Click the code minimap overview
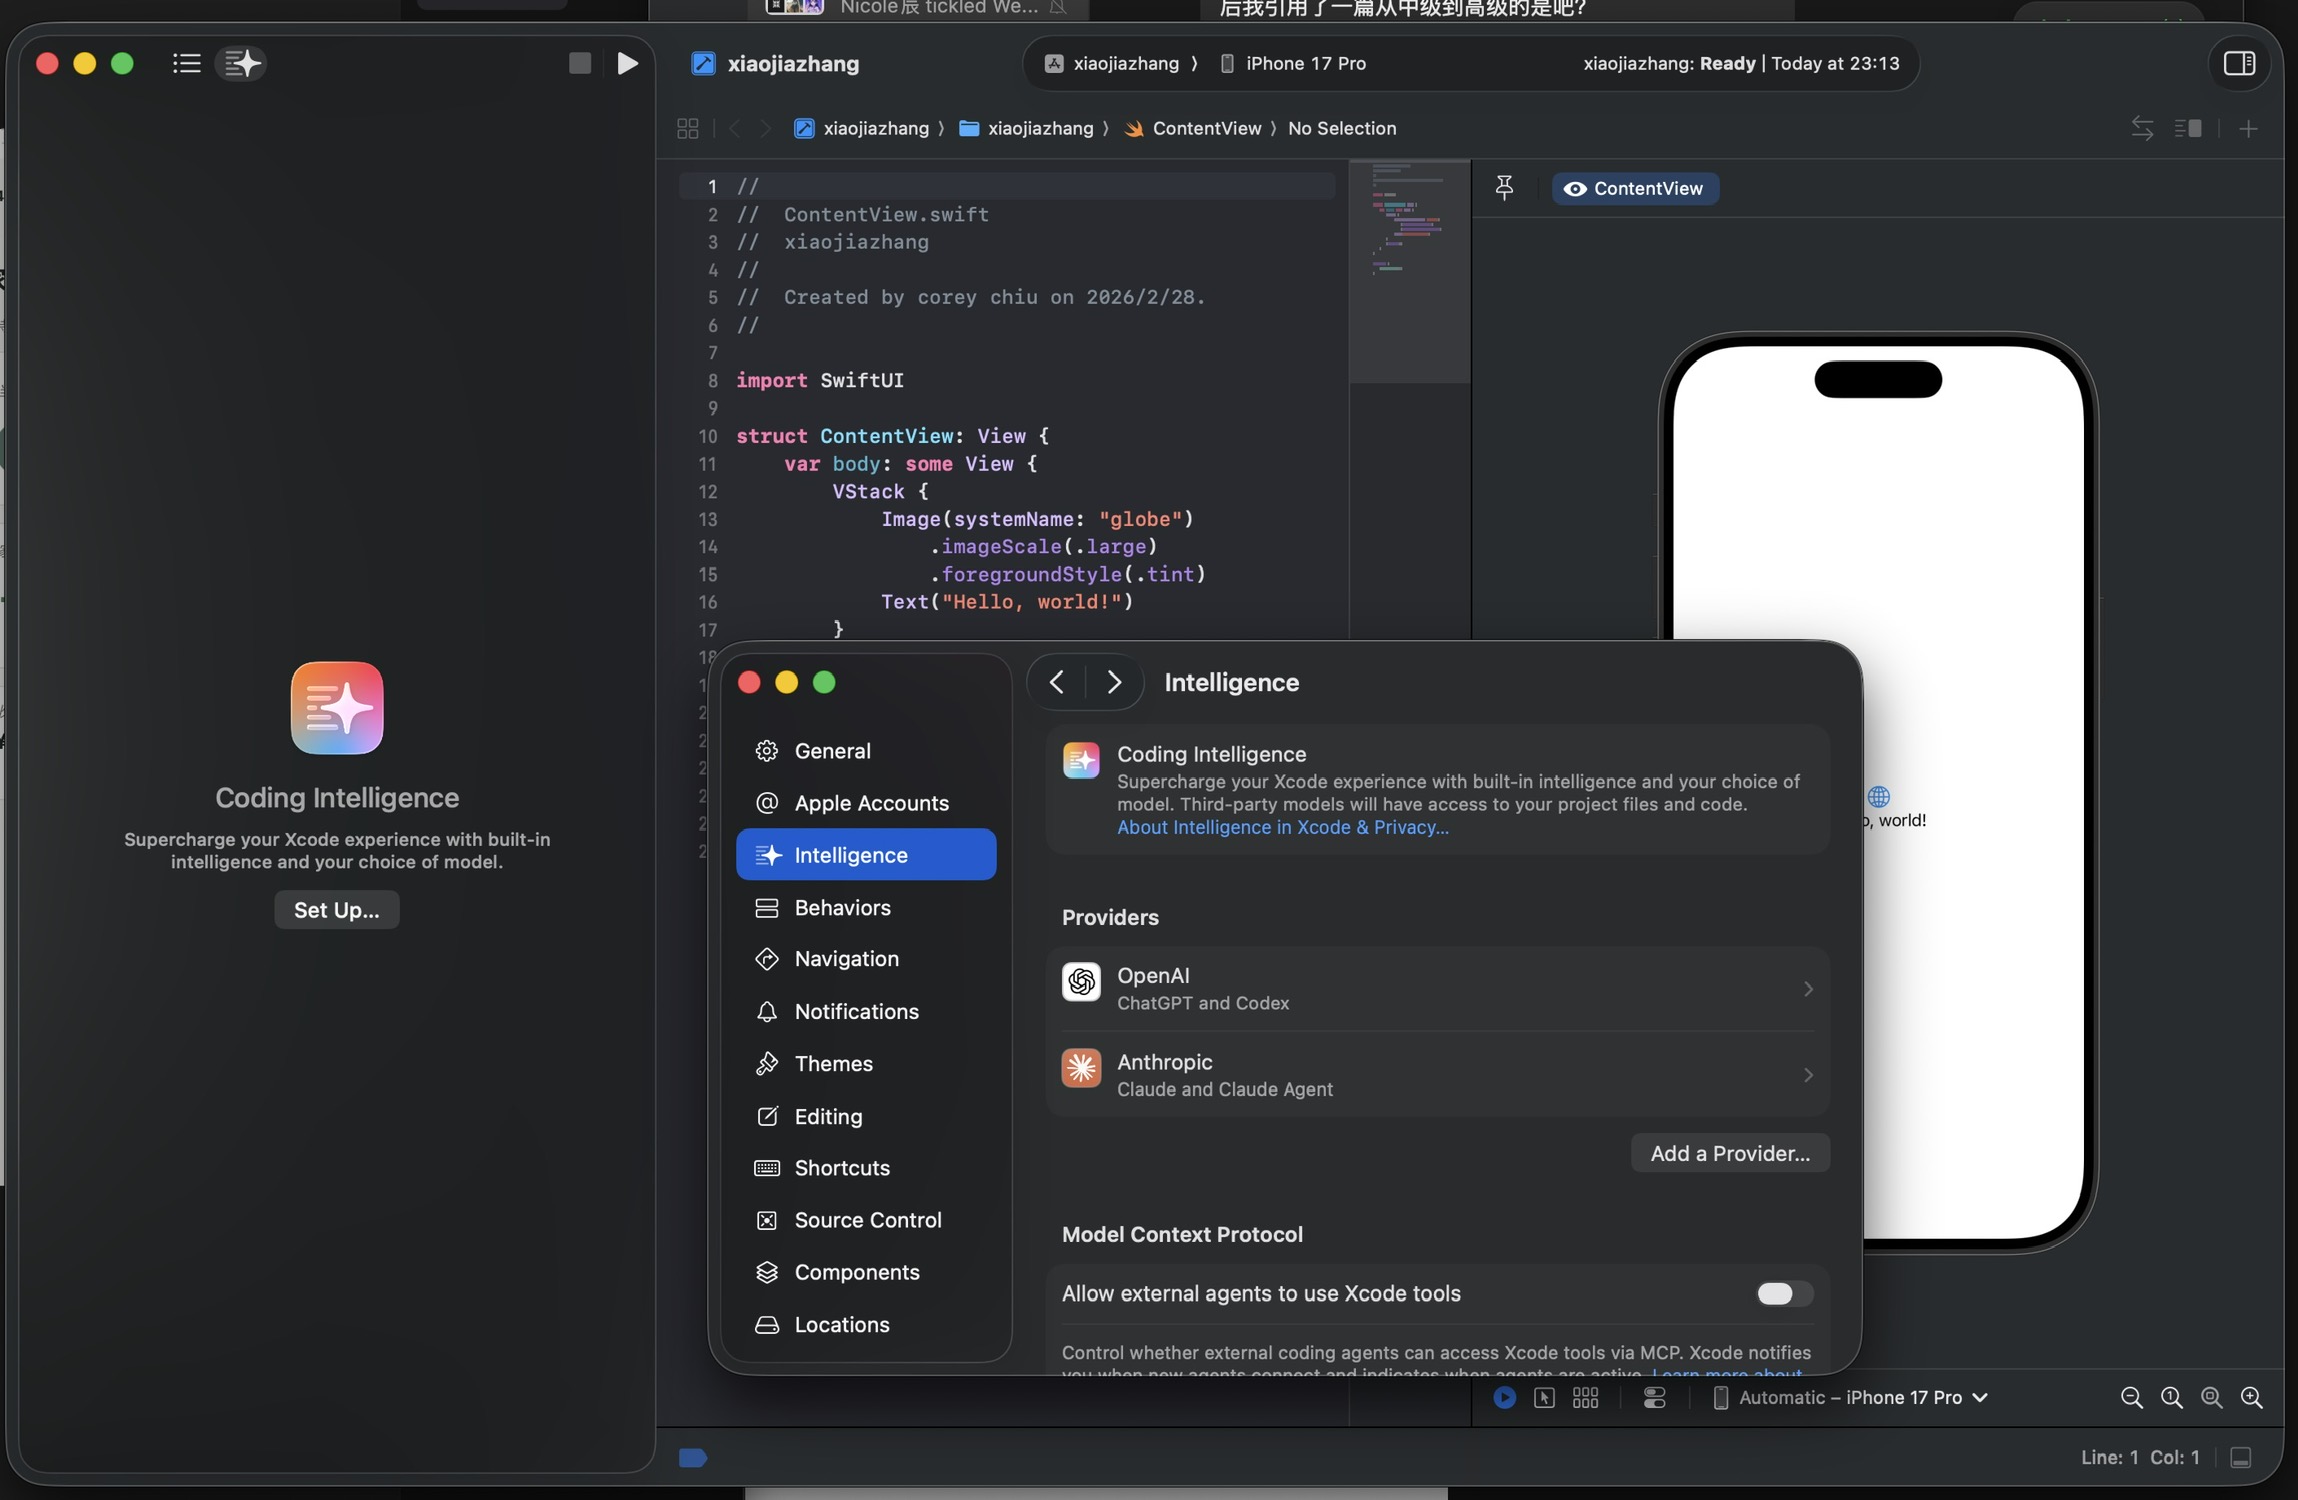The height and width of the screenshot is (1500, 2298). [x=1408, y=270]
